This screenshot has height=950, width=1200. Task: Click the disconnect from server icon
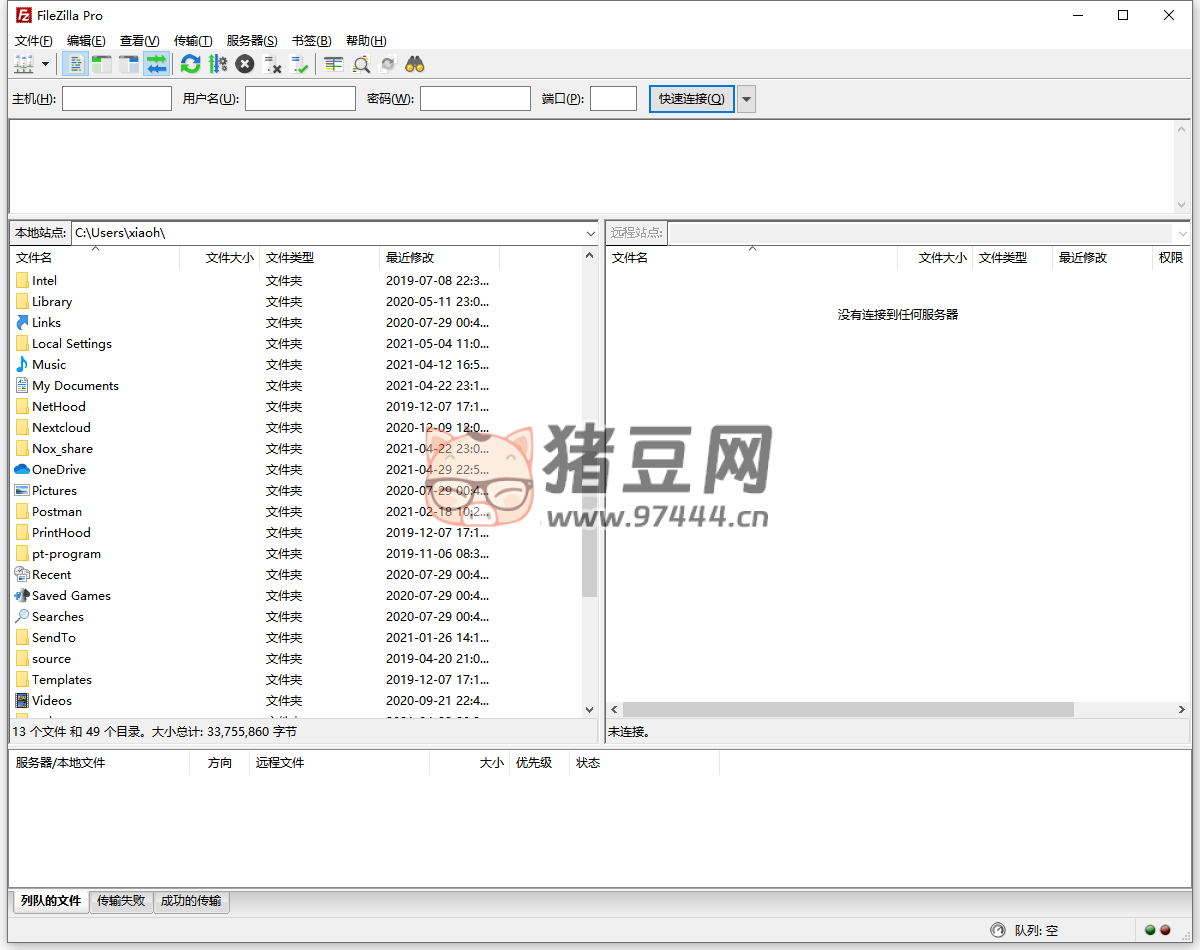pos(272,64)
